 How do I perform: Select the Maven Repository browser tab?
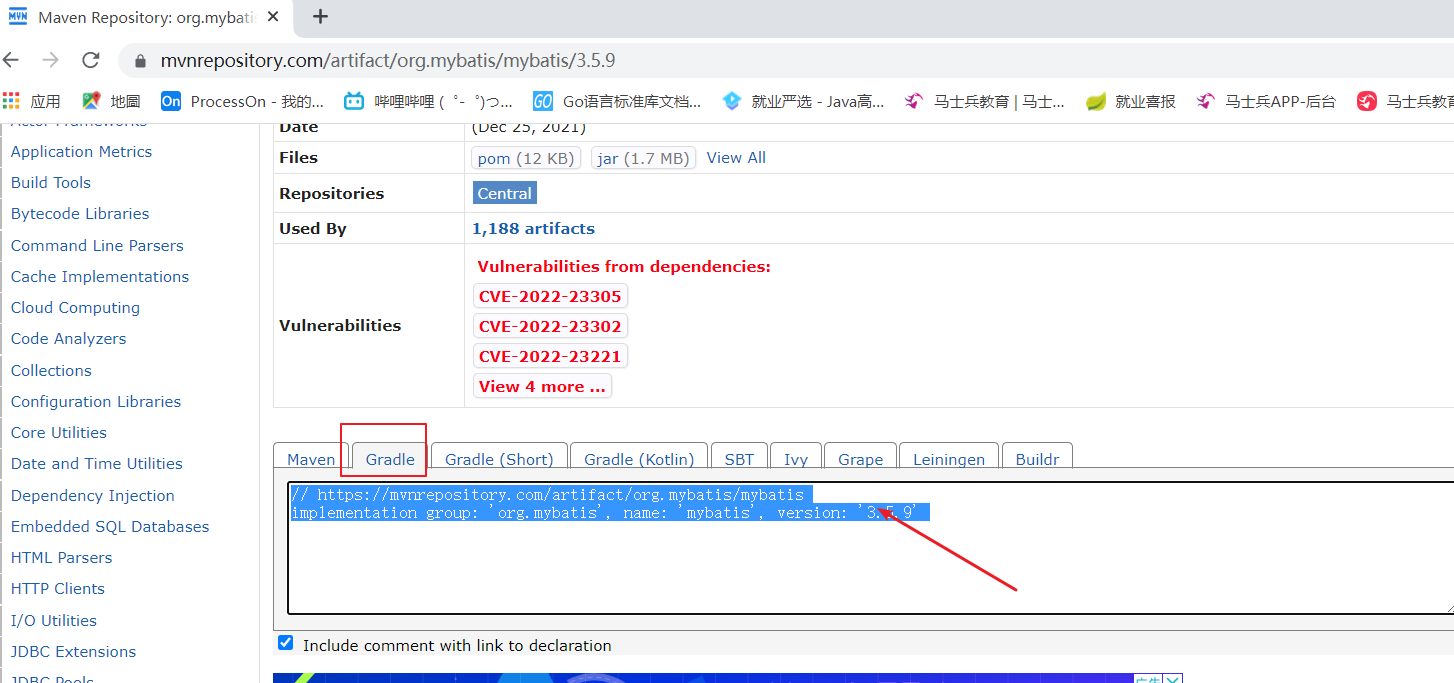(148, 17)
